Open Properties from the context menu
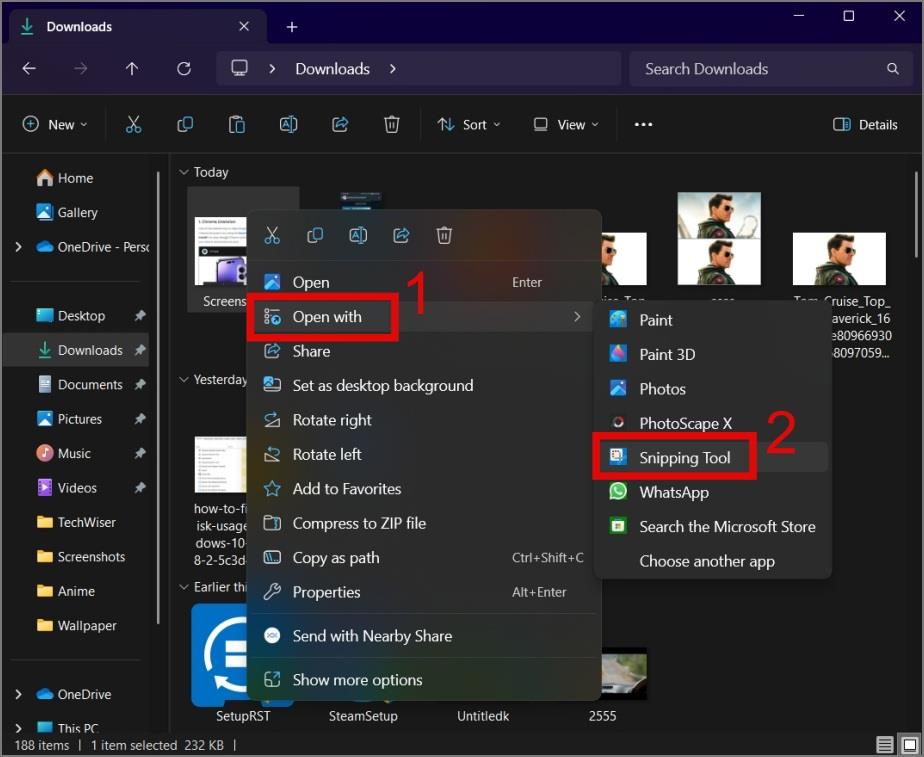The height and width of the screenshot is (757, 924). 419,592
